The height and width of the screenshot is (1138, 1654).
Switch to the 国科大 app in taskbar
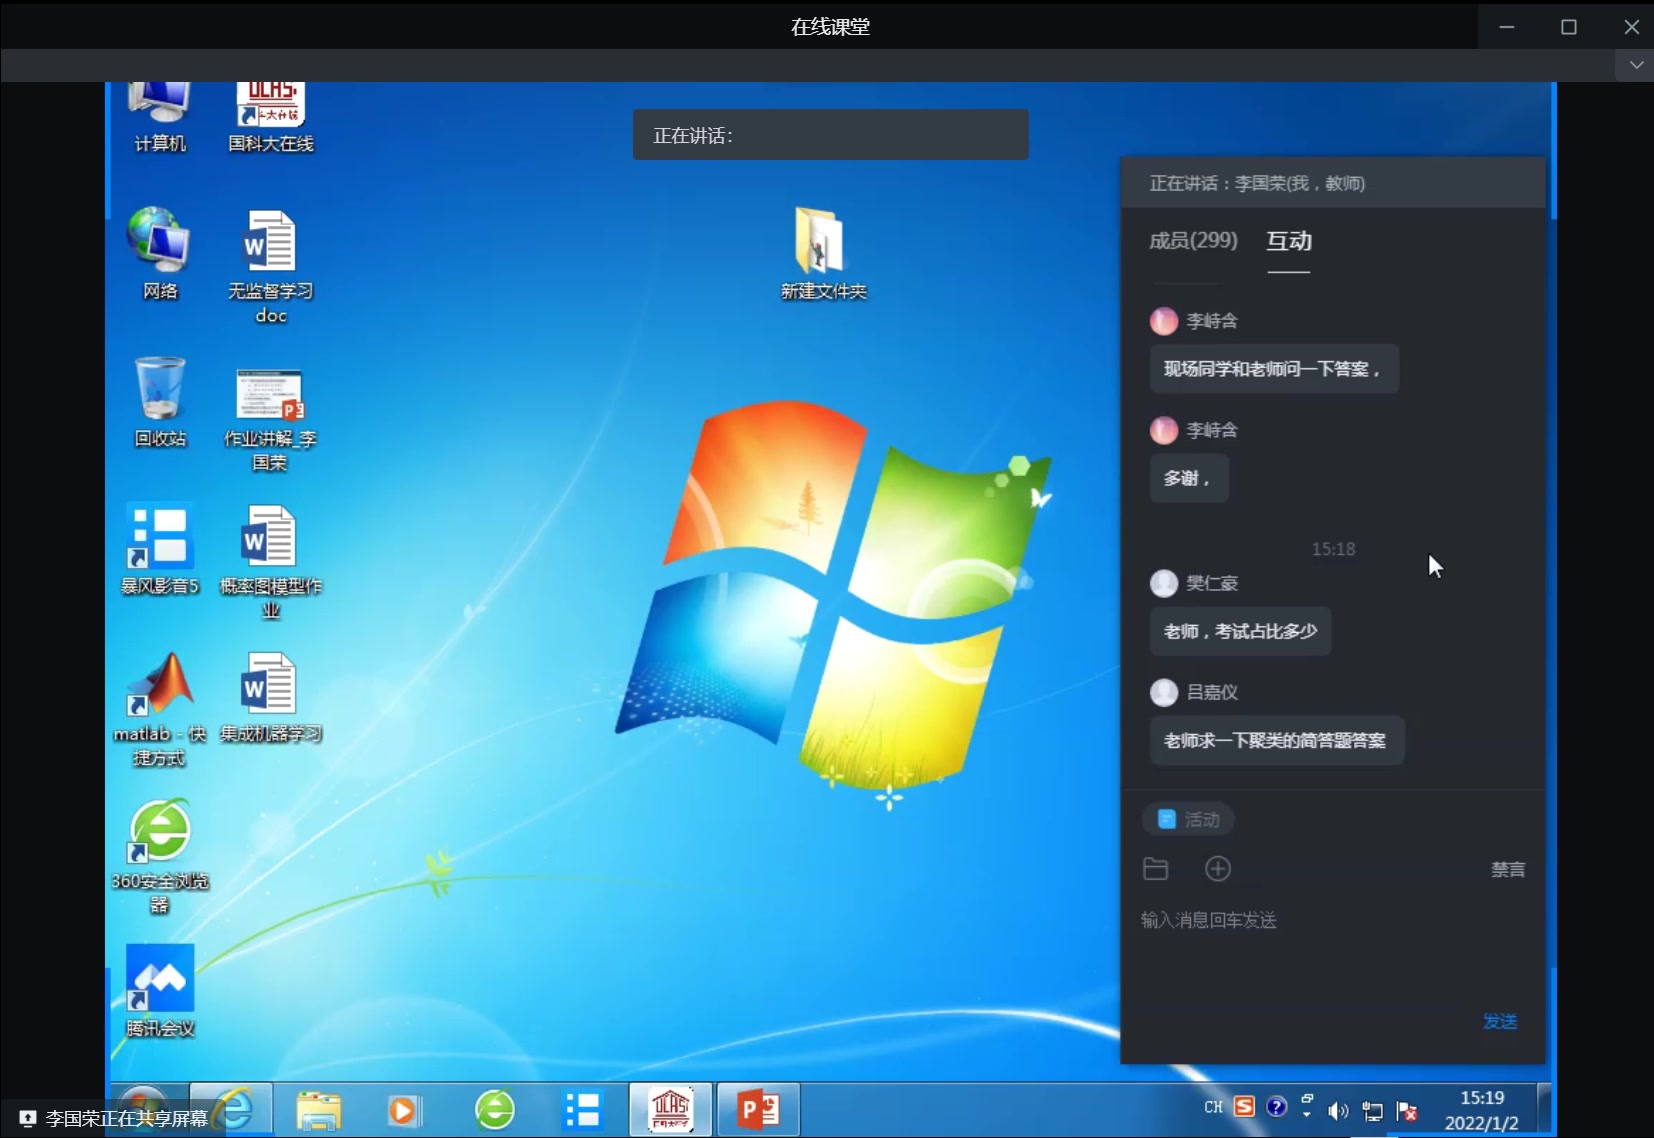pos(670,1109)
